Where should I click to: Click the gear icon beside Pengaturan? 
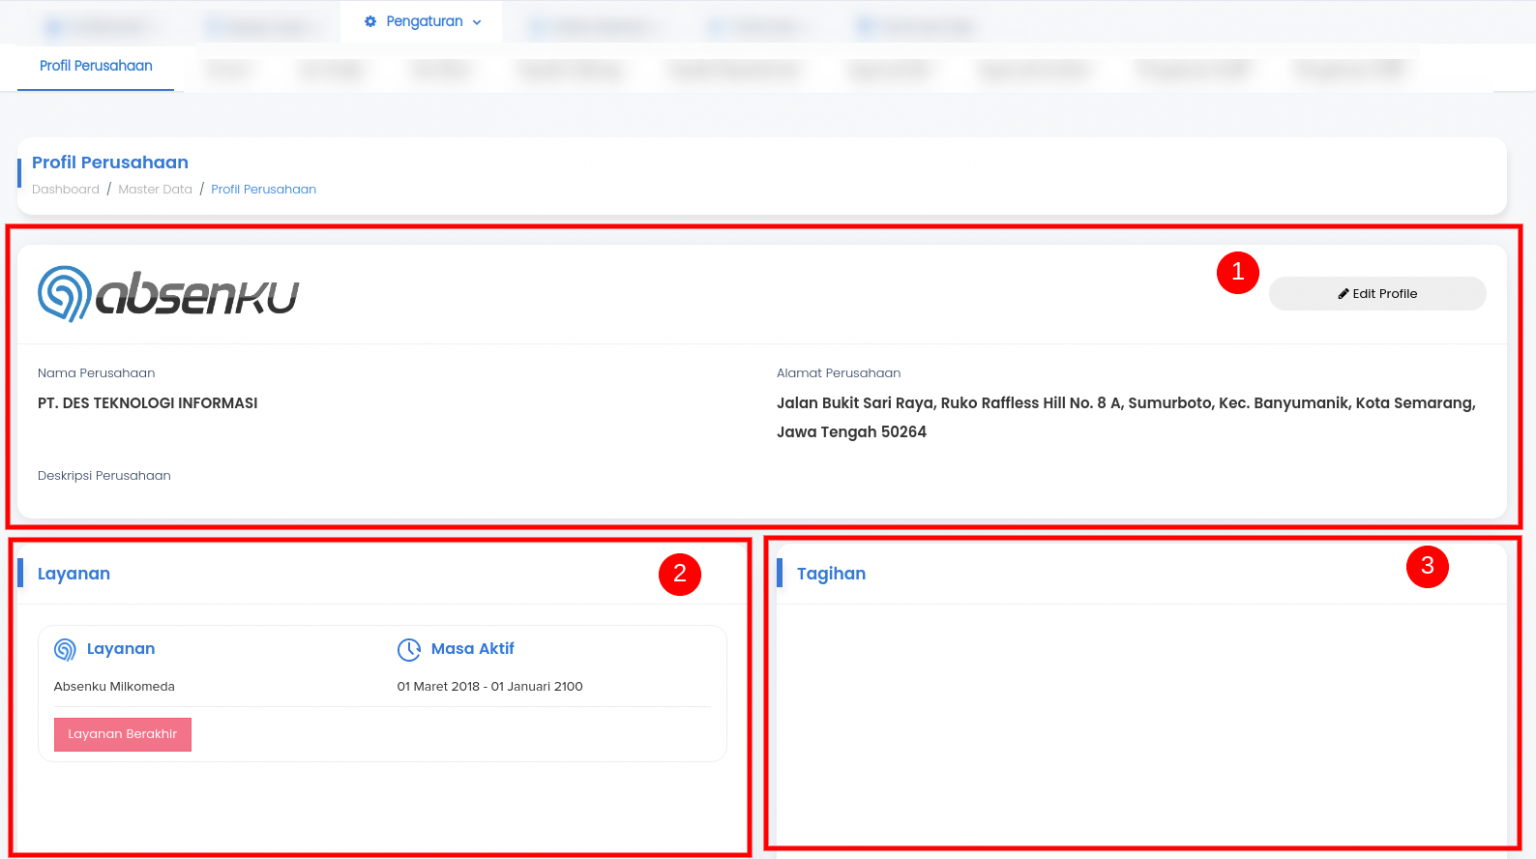(370, 22)
